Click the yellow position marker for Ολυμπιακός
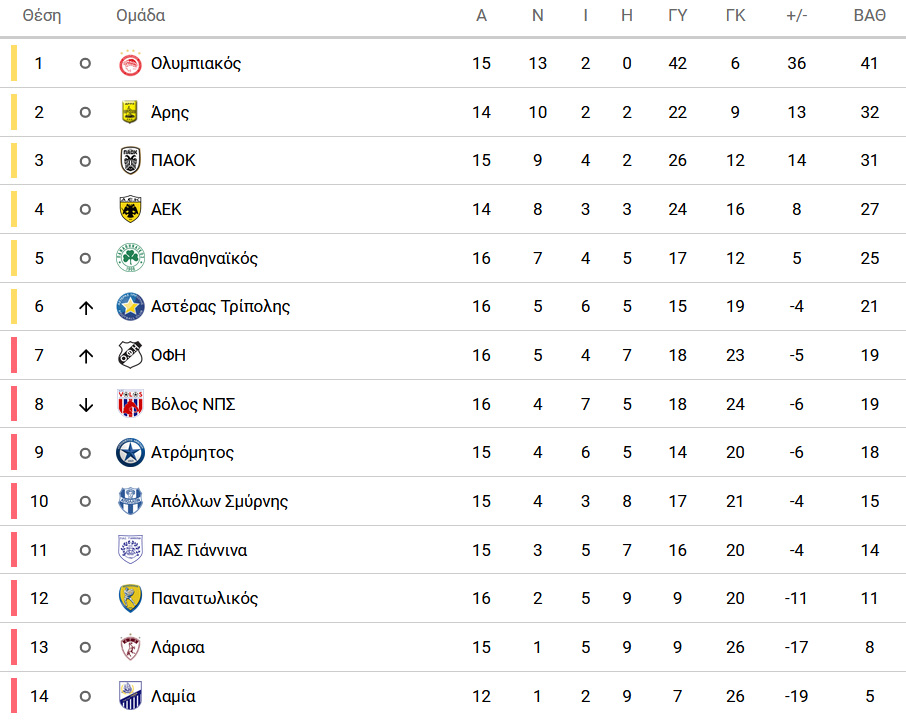906x723 pixels. (14, 63)
